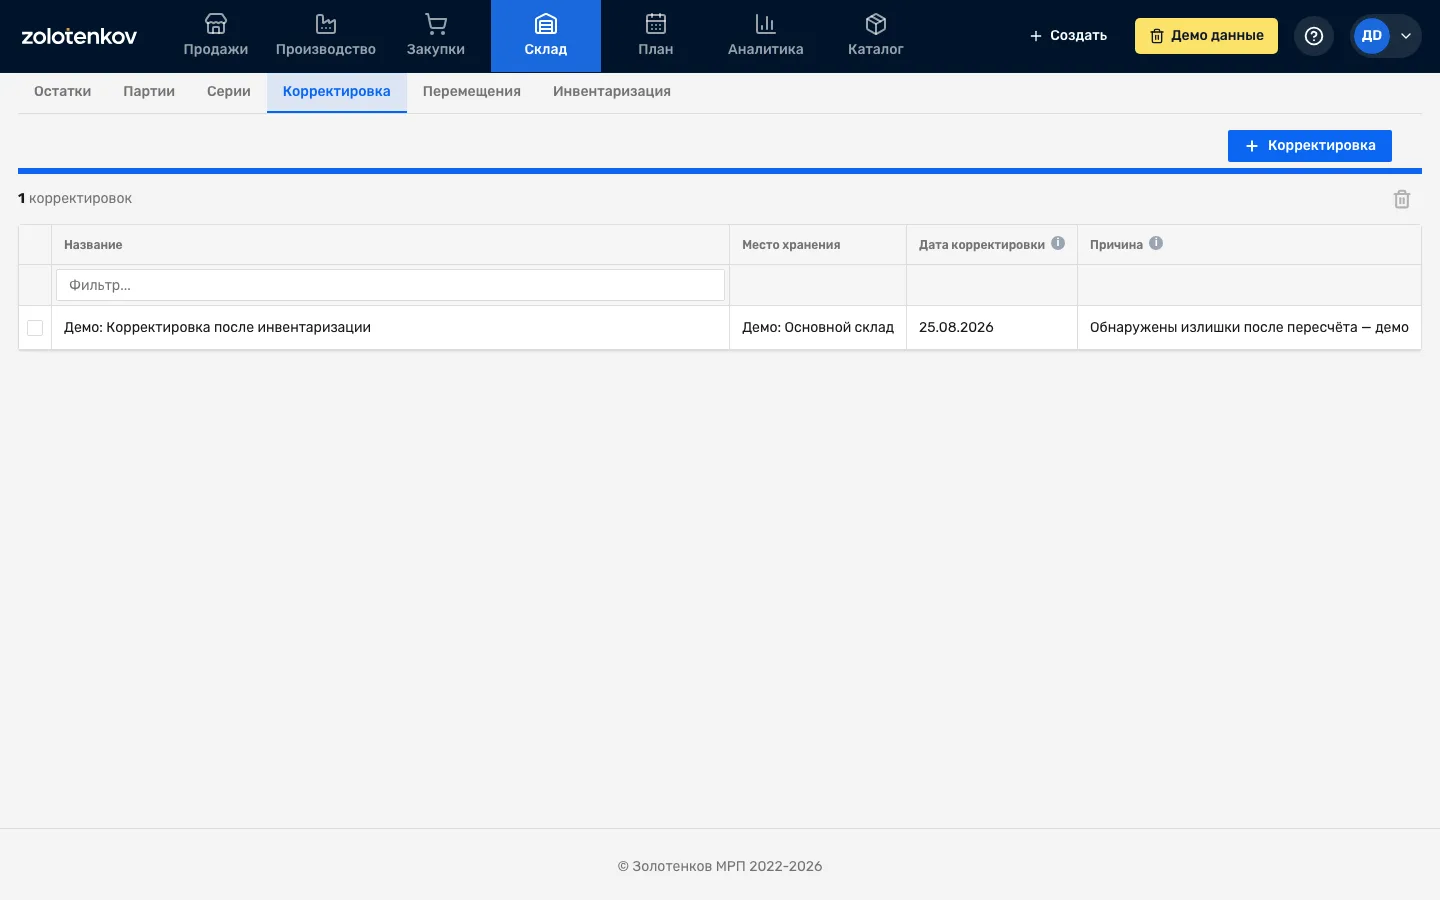
Task: Open the Аналитика section
Action: [766, 36]
